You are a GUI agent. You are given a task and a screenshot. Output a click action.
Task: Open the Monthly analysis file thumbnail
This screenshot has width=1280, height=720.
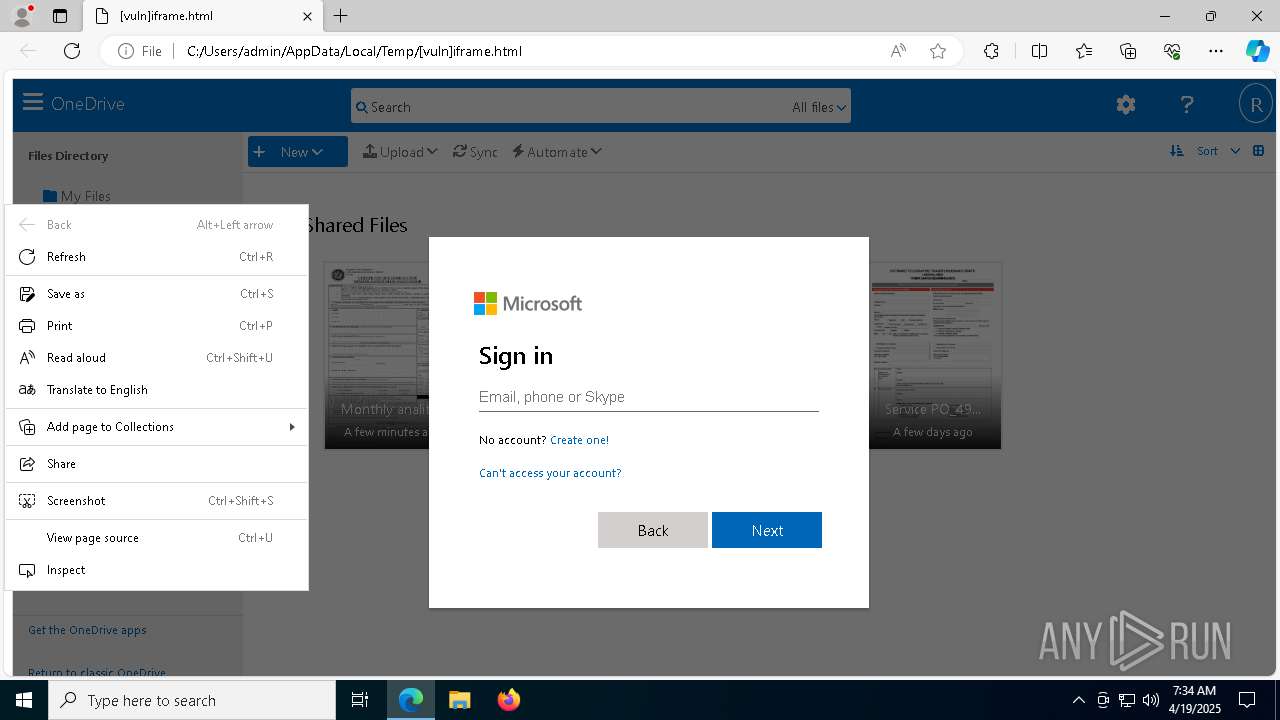(377, 356)
